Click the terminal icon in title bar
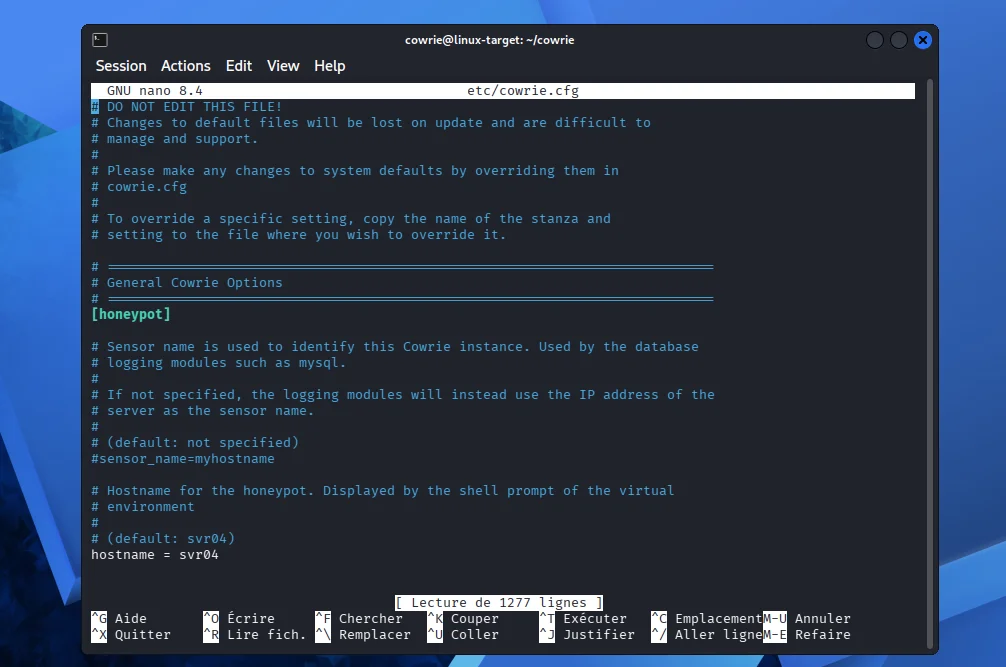The height and width of the screenshot is (667, 1006). (99, 40)
